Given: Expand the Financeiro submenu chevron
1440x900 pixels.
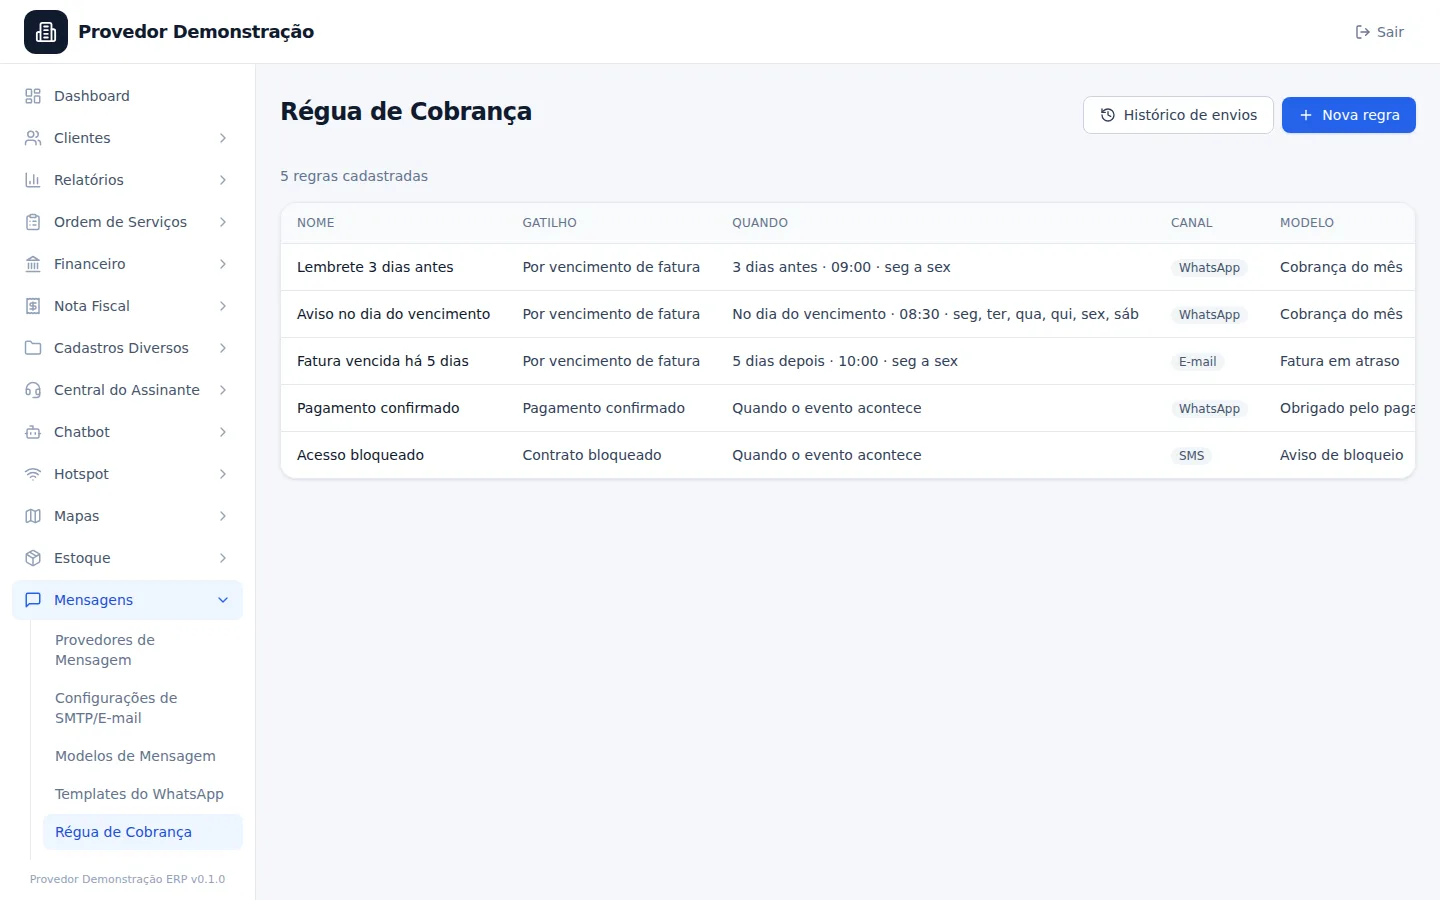Looking at the screenshot, I should 223,264.
